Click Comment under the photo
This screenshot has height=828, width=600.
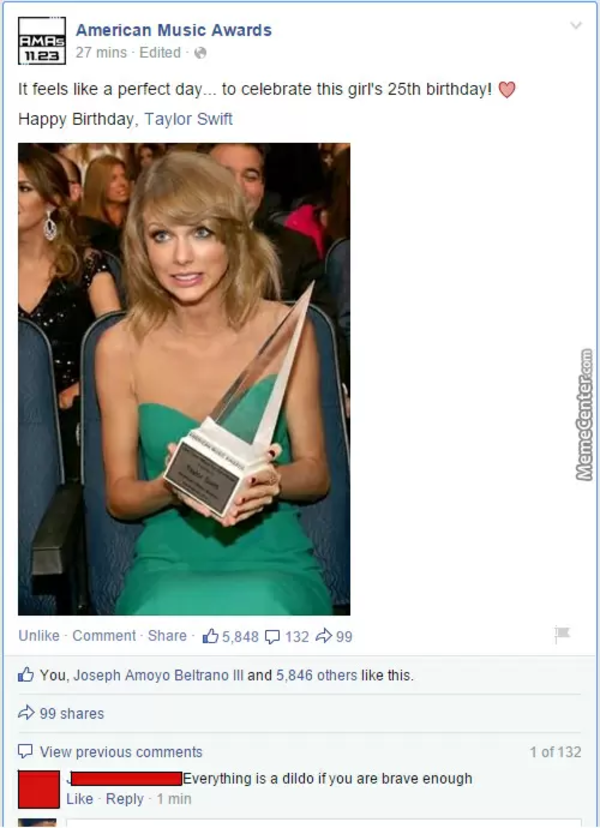pos(104,636)
